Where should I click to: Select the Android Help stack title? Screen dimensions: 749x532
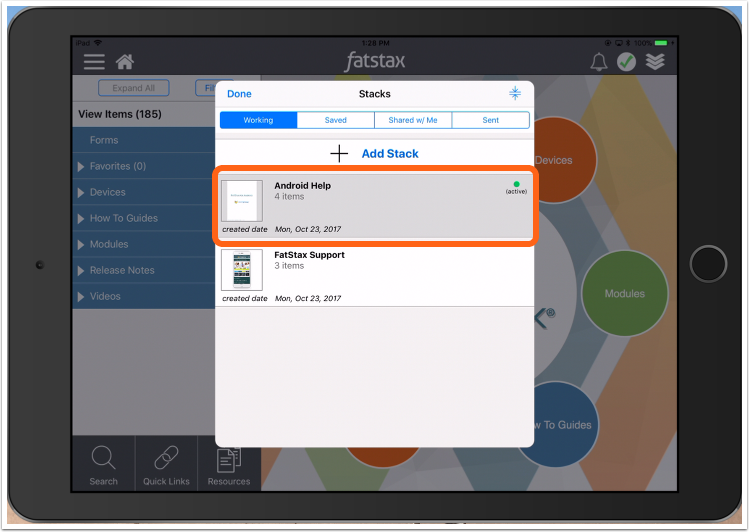(x=302, y=186)
